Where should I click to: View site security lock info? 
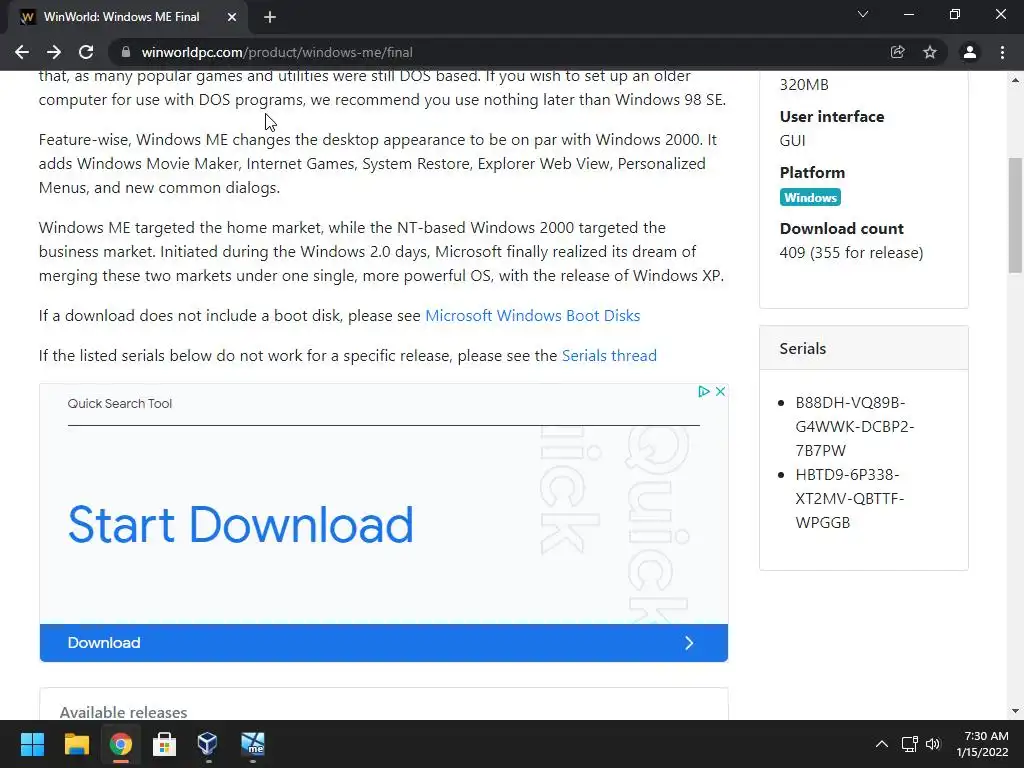pyautogui.click(x=126, y=52)
